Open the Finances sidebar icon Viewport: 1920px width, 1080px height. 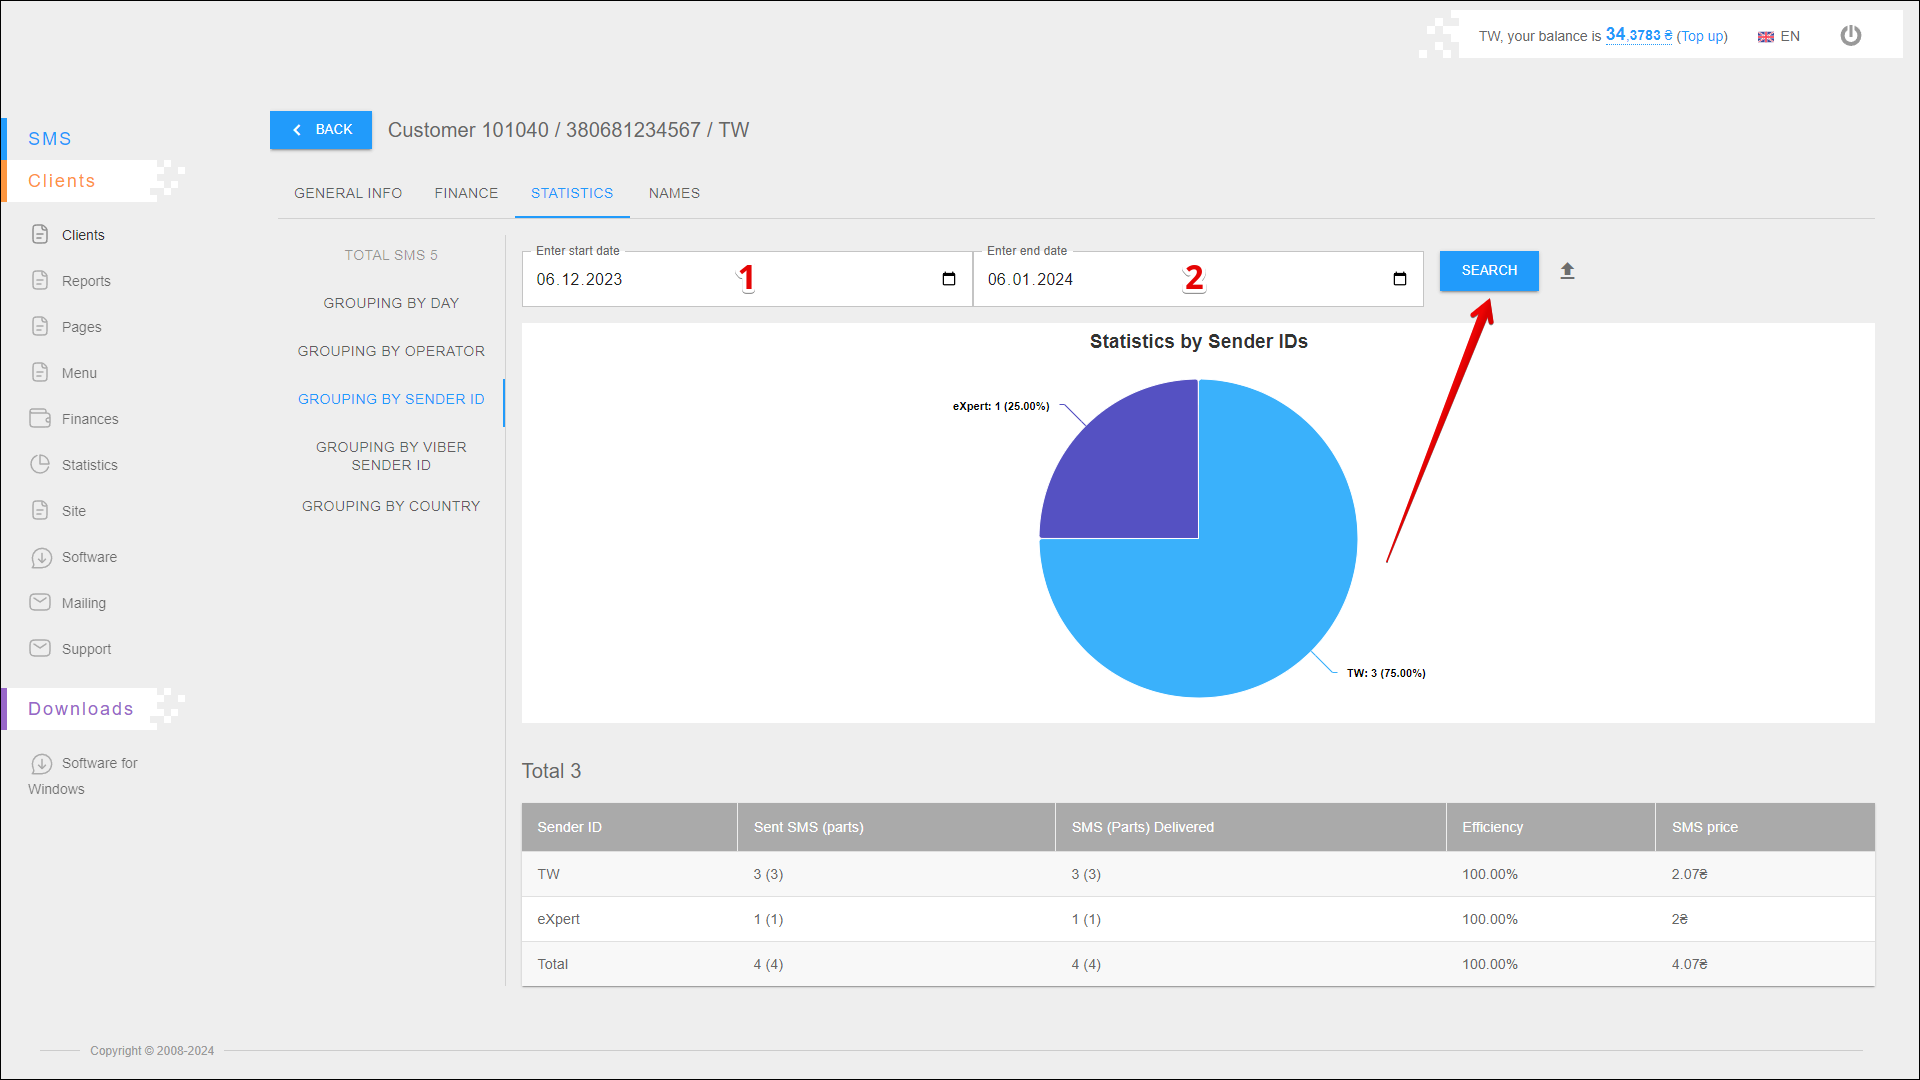click(40, 419)
